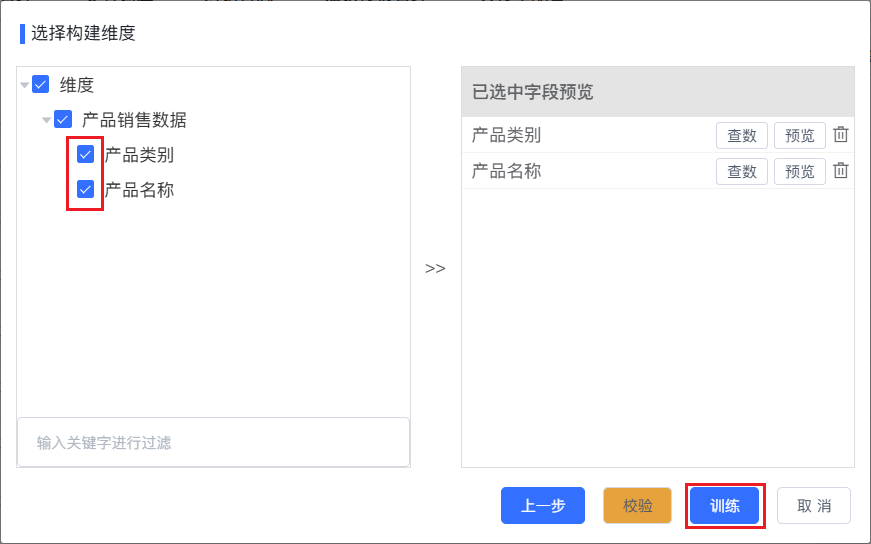871x544 pixels.
Task: Toggle the 产品类别 checkbox
Action: click(85, 154)
